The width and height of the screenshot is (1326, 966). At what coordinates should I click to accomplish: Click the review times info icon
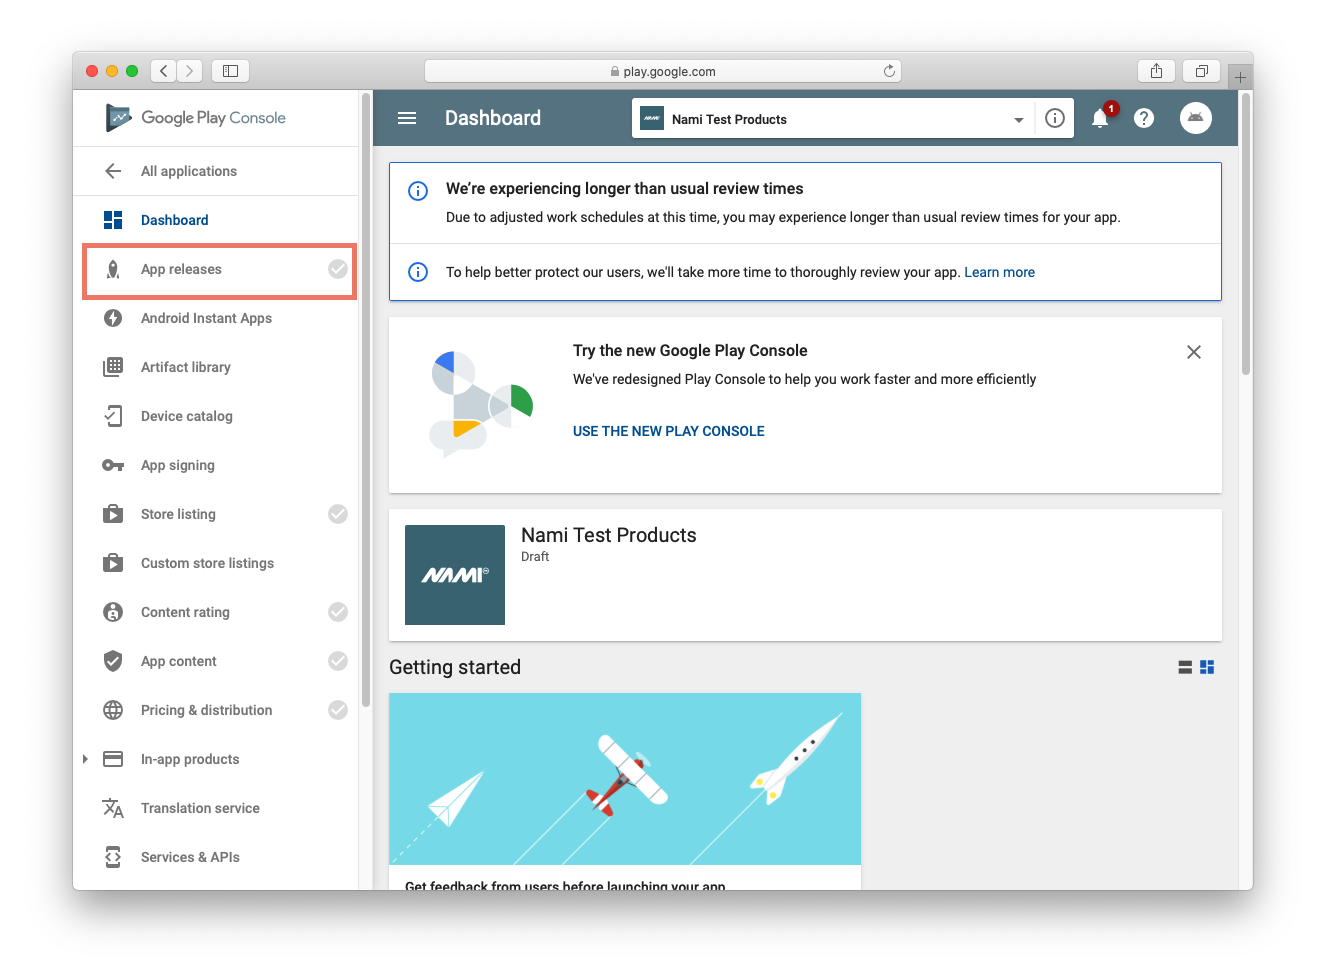[x=418, y=191]
